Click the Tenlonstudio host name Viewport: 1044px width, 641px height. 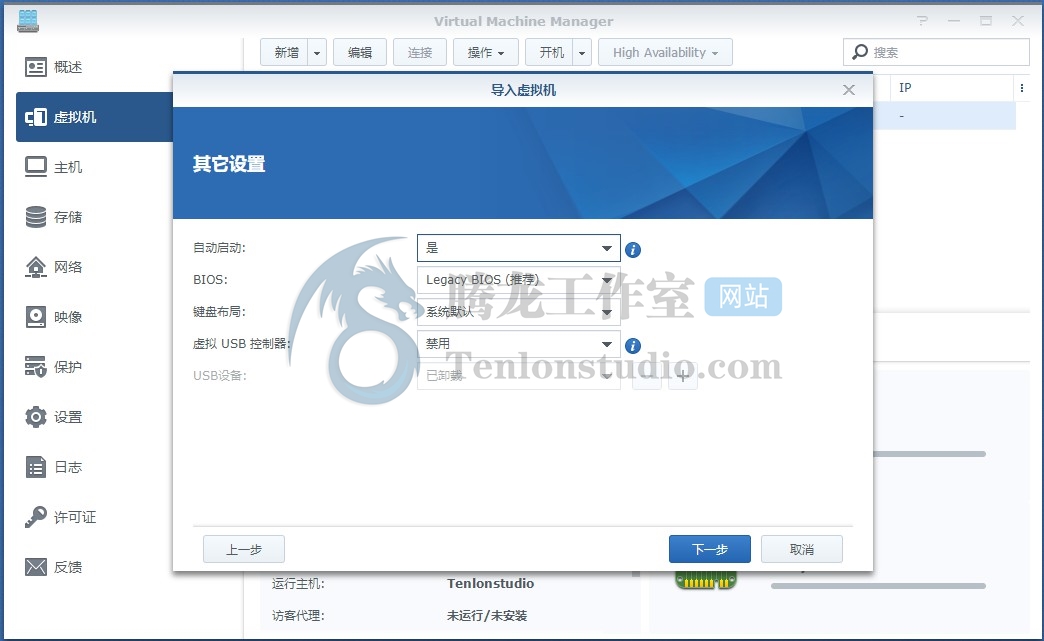(x=490, y=583)
